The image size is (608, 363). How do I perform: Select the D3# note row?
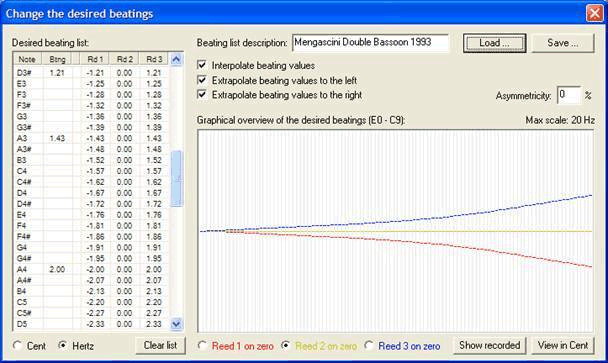pyautogui.click(x=91, y=73)
